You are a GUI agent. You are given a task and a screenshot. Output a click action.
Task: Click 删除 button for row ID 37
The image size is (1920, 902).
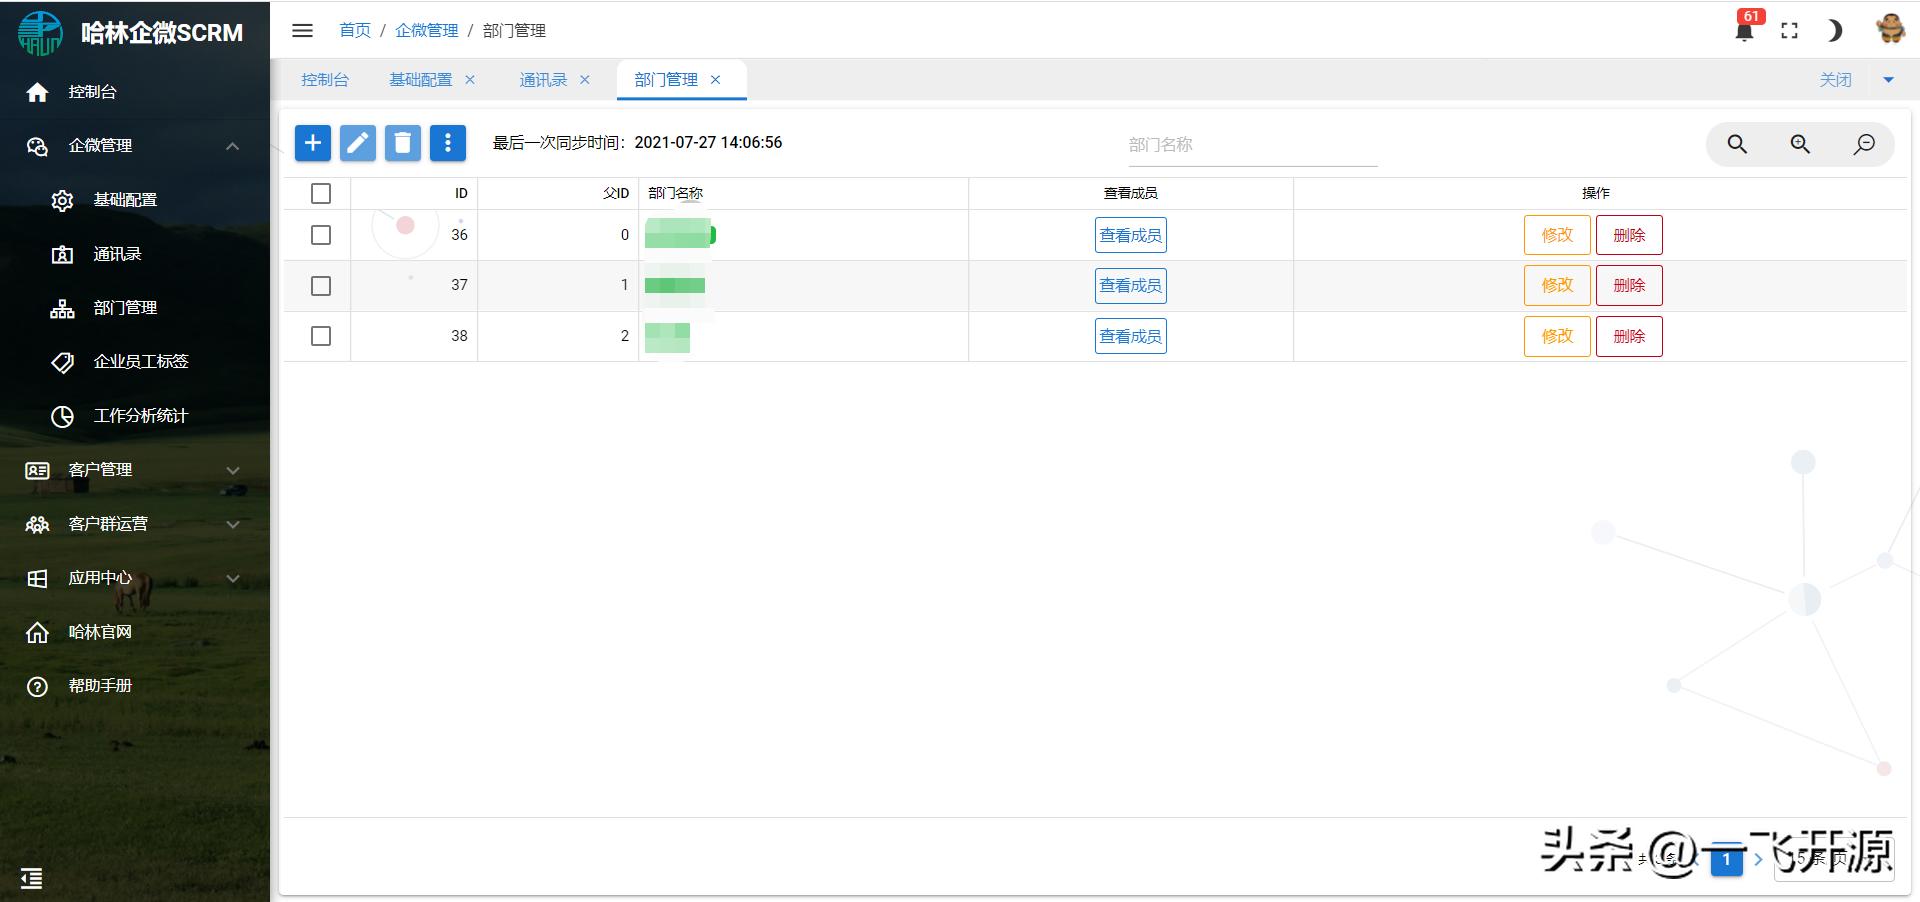point(1628,286)
